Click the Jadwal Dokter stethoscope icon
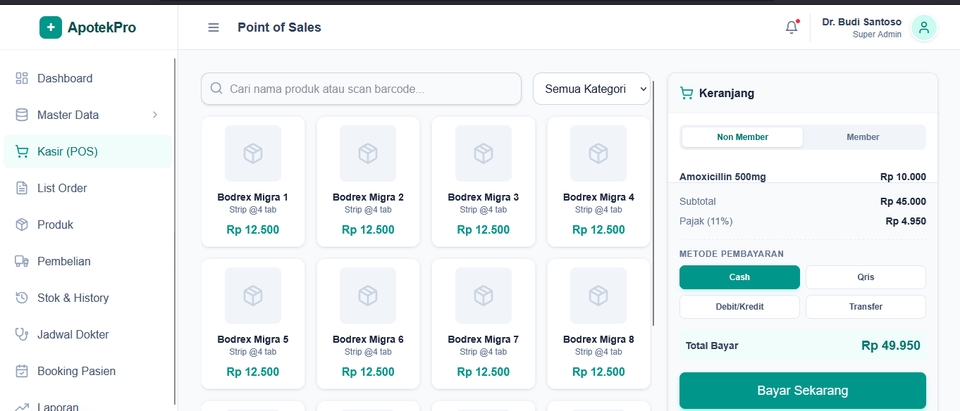 (x=22, y=334)
